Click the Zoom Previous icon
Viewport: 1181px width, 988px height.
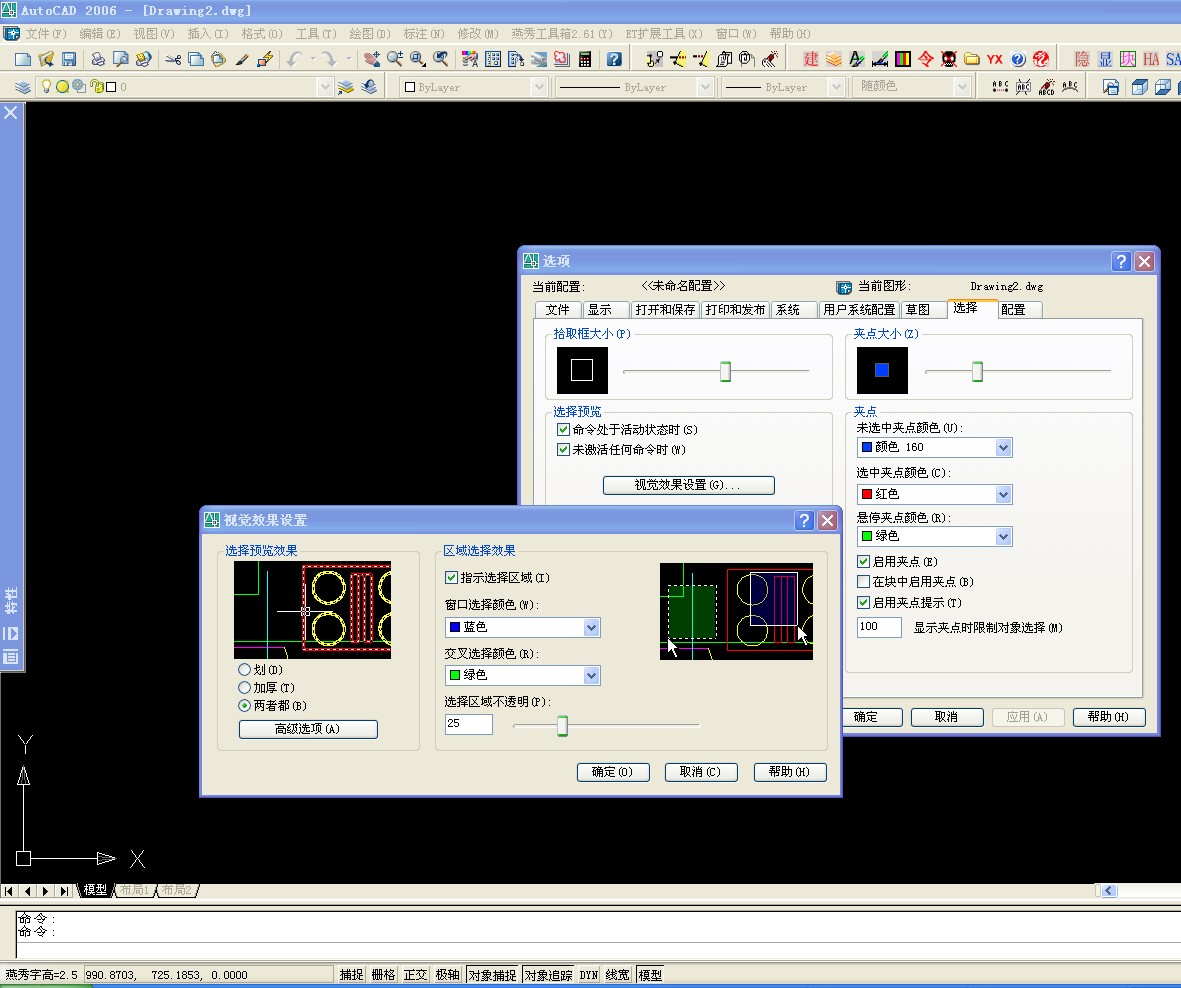point(441,59)
